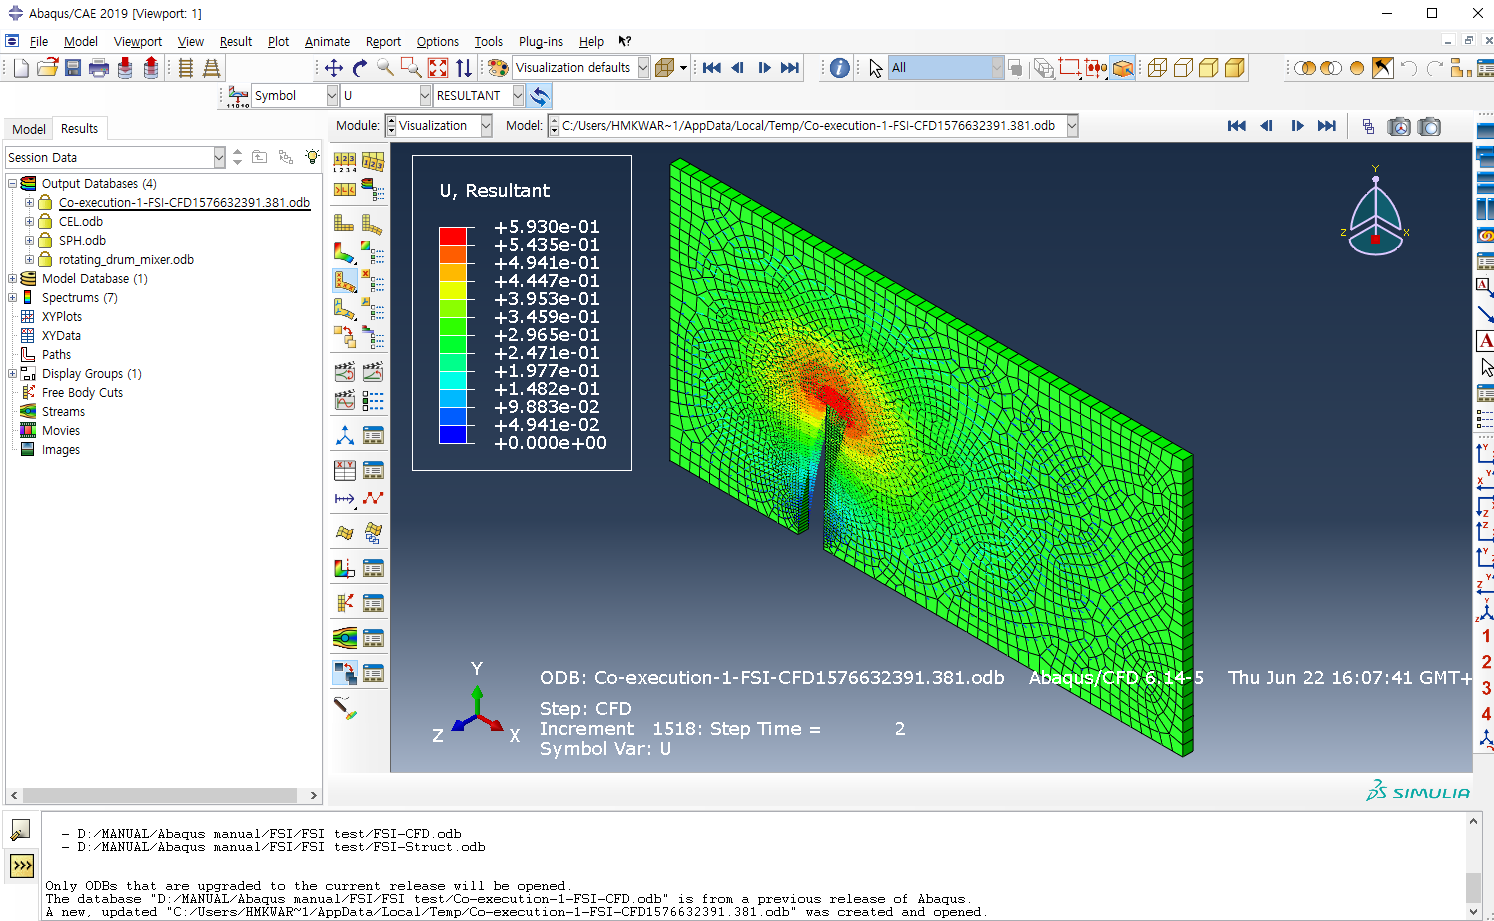Open the color palette icon in toolbar
The height and width of the screenshot is (921, 1494).
pyautogui.click(x=498, y=68)
